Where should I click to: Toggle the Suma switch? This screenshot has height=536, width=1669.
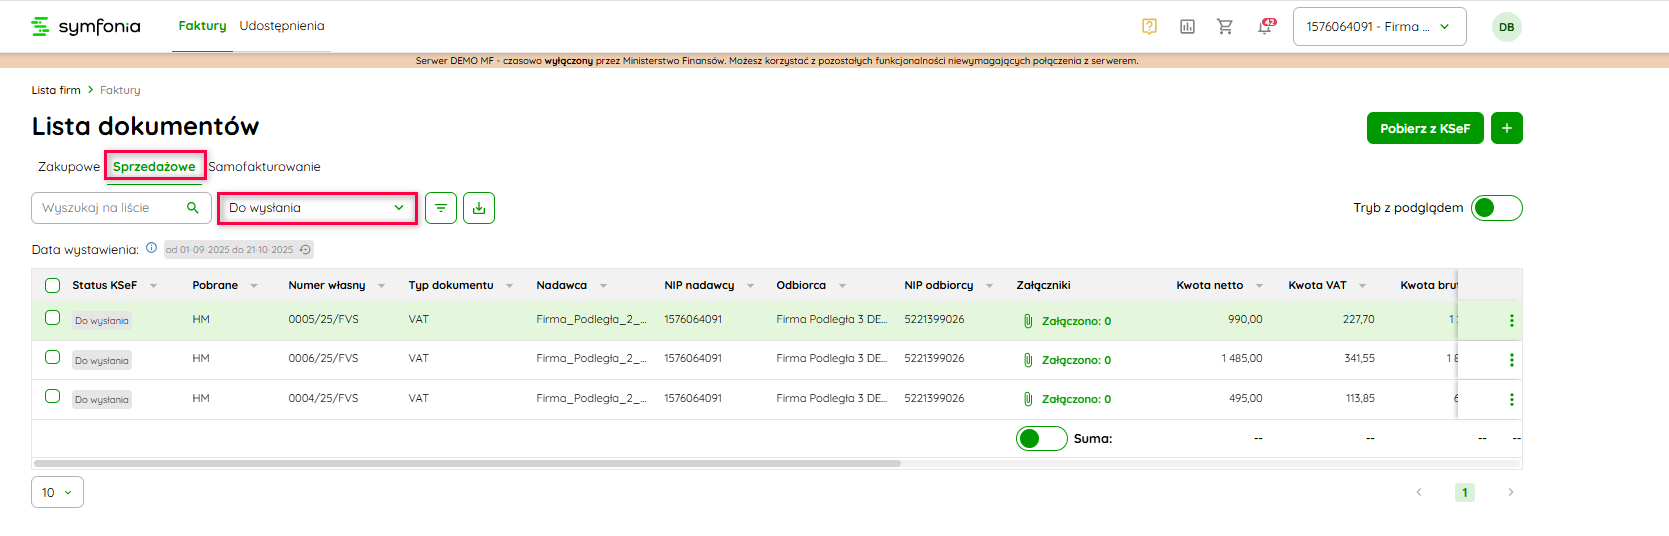tap(1041, 439)
